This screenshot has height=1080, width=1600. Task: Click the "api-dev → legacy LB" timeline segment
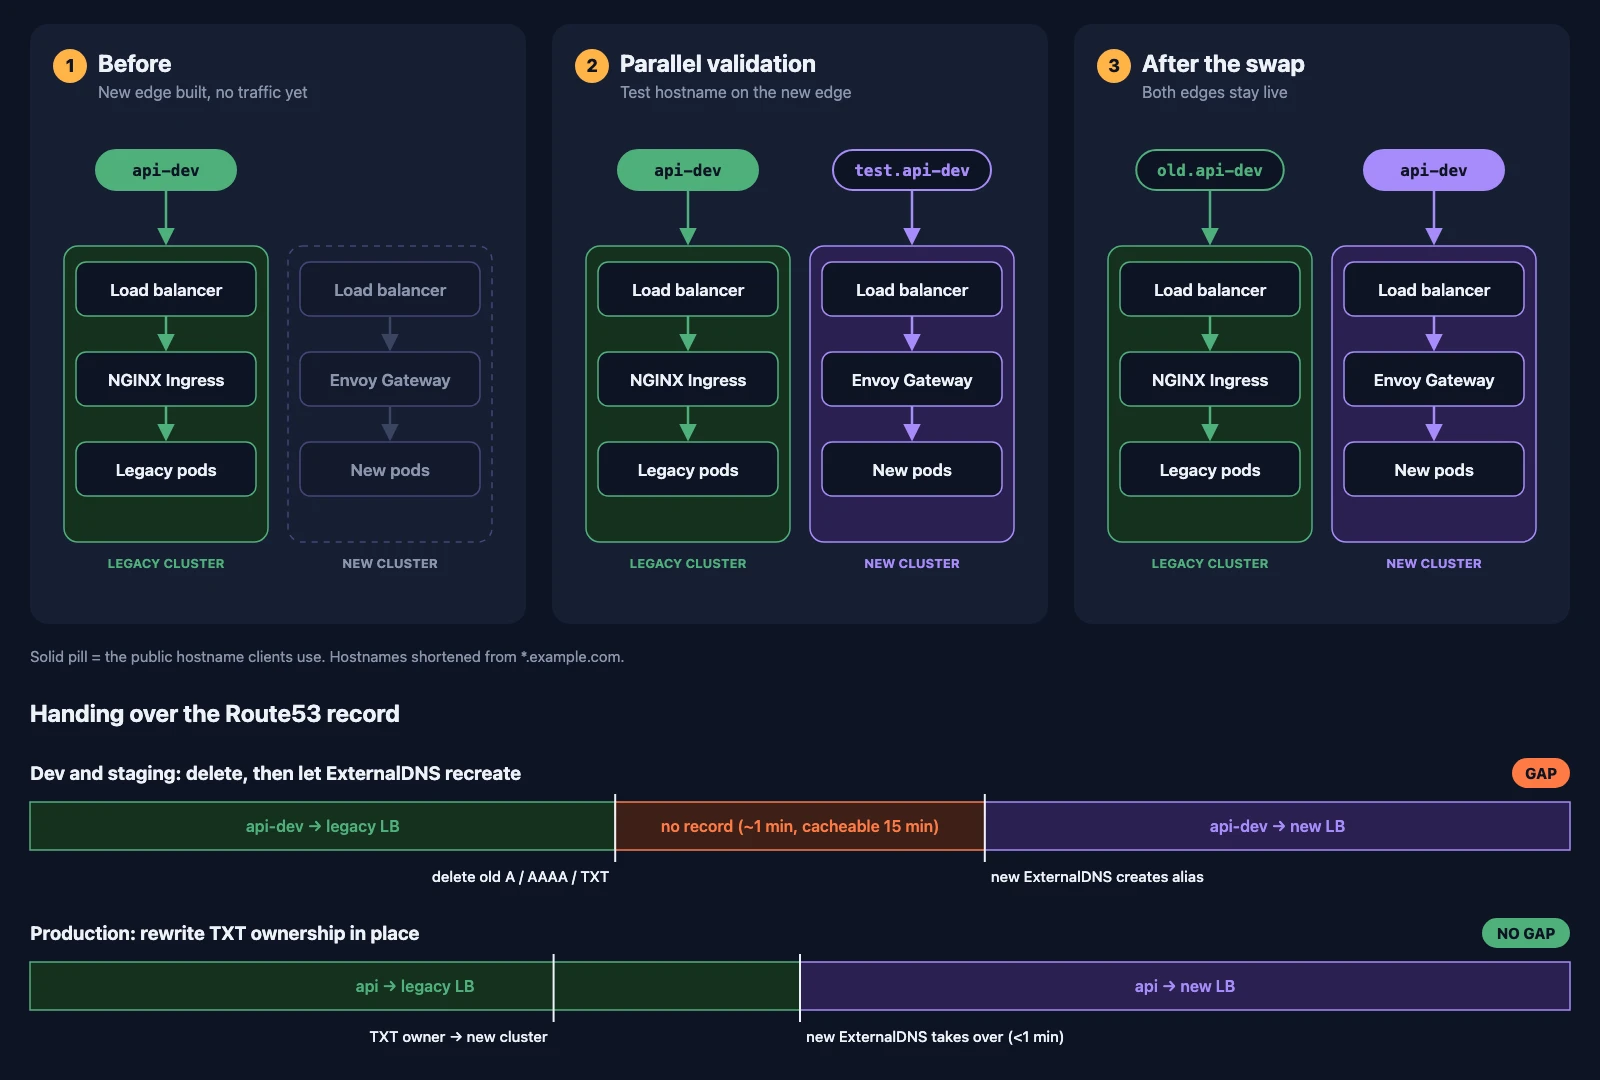click(x=322, y=826)
